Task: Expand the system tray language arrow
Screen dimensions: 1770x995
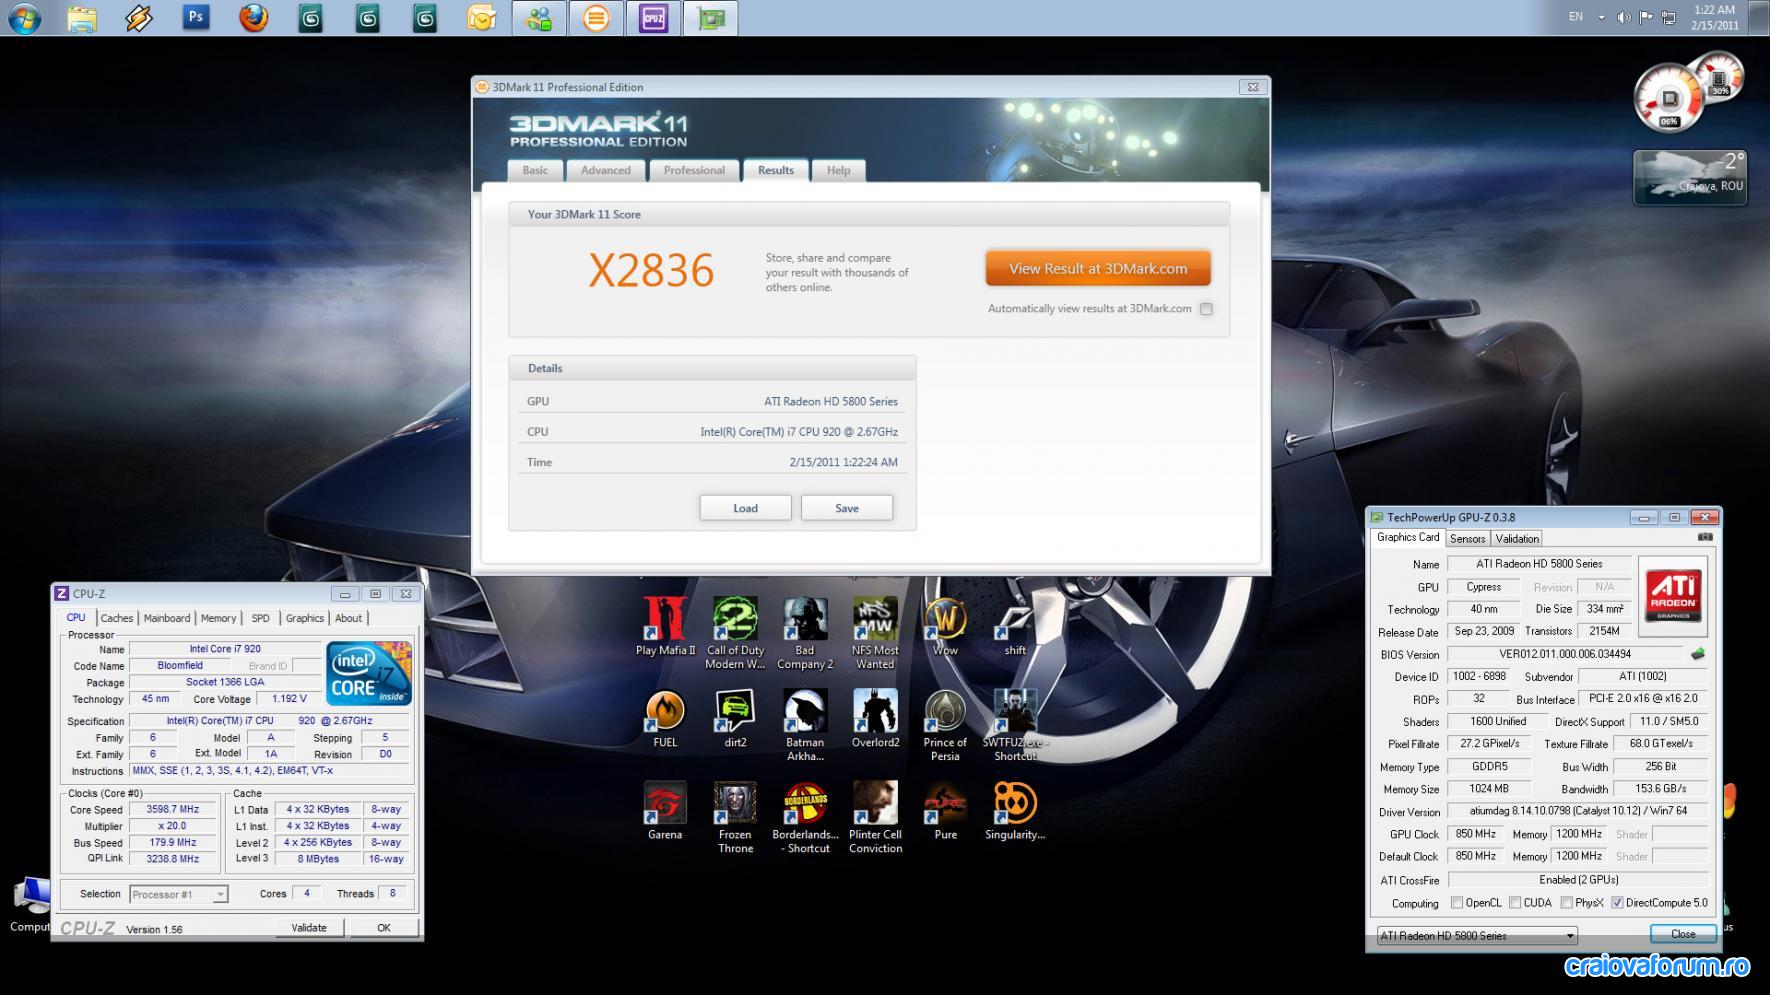Action: tap(1601, 17)
